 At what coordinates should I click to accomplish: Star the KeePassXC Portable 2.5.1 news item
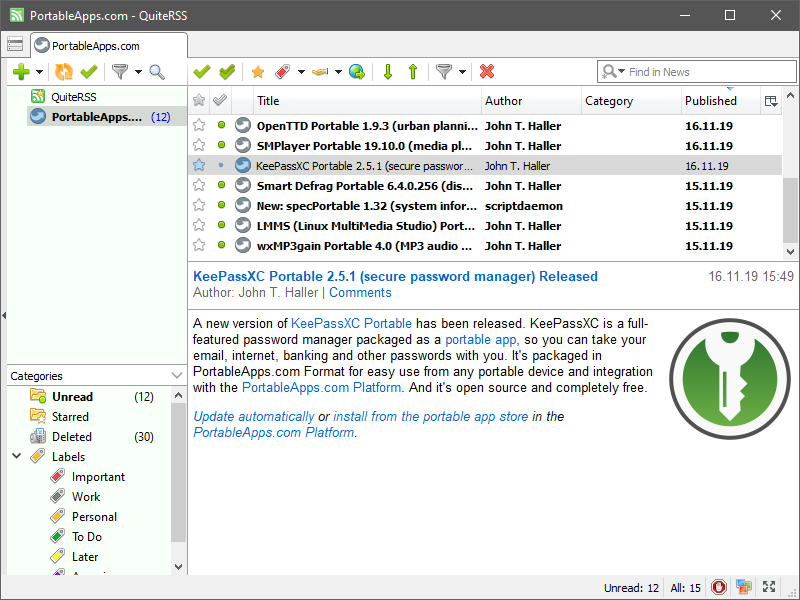(199, 166)
